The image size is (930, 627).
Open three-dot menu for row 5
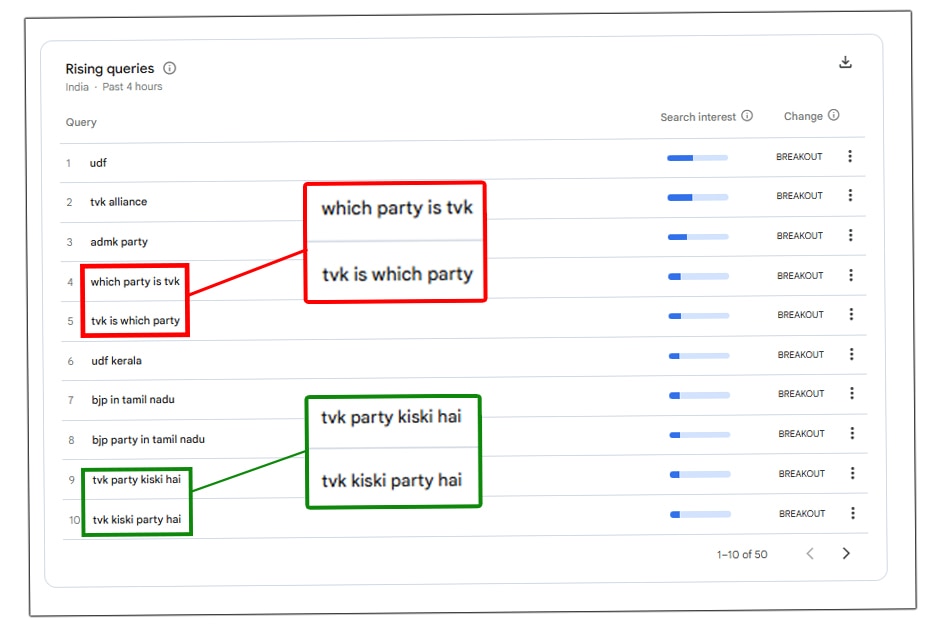tap(851, 314)
